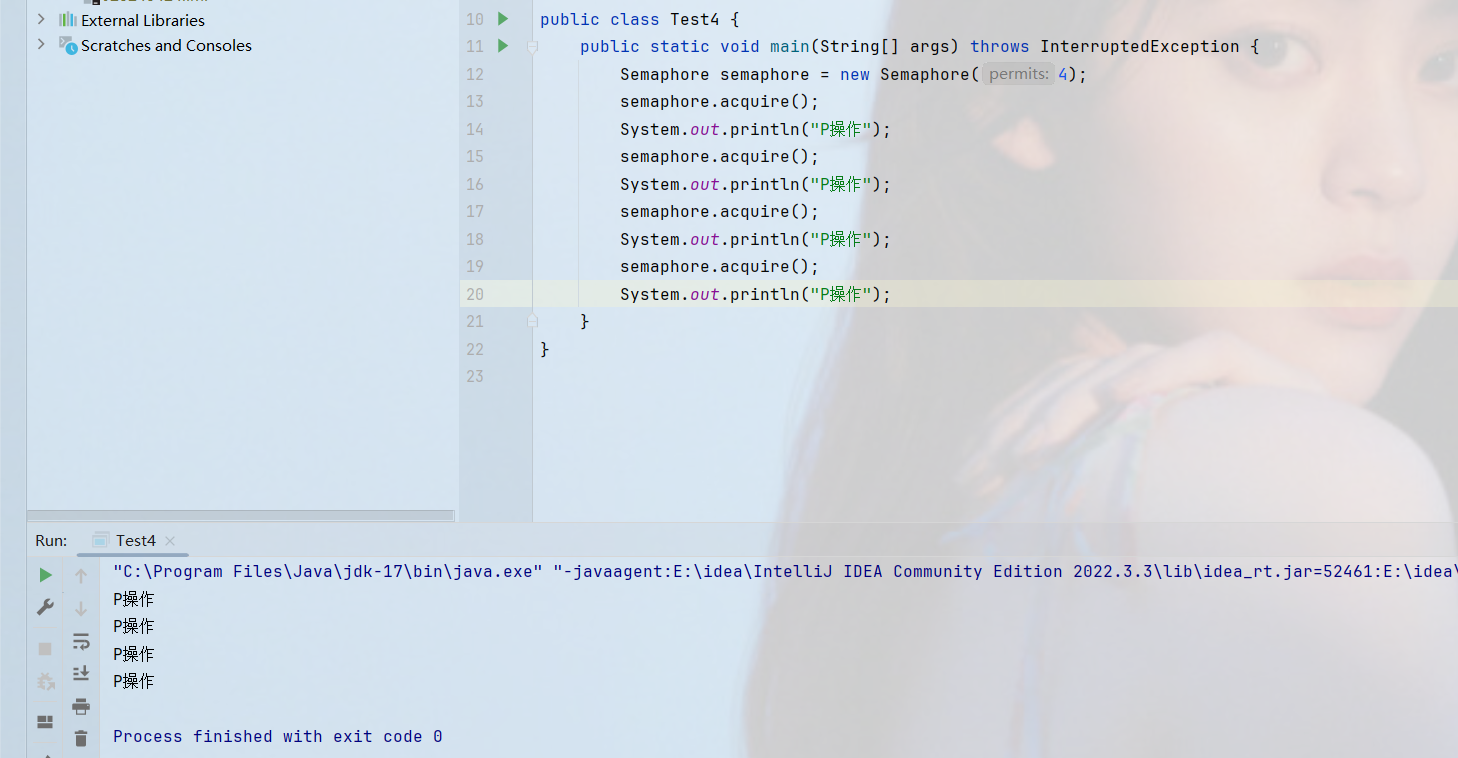The width and height of the screenshot is (1458, 758).
Task: Click 'throws' keyword on line 11
Action: (1000, 46)
